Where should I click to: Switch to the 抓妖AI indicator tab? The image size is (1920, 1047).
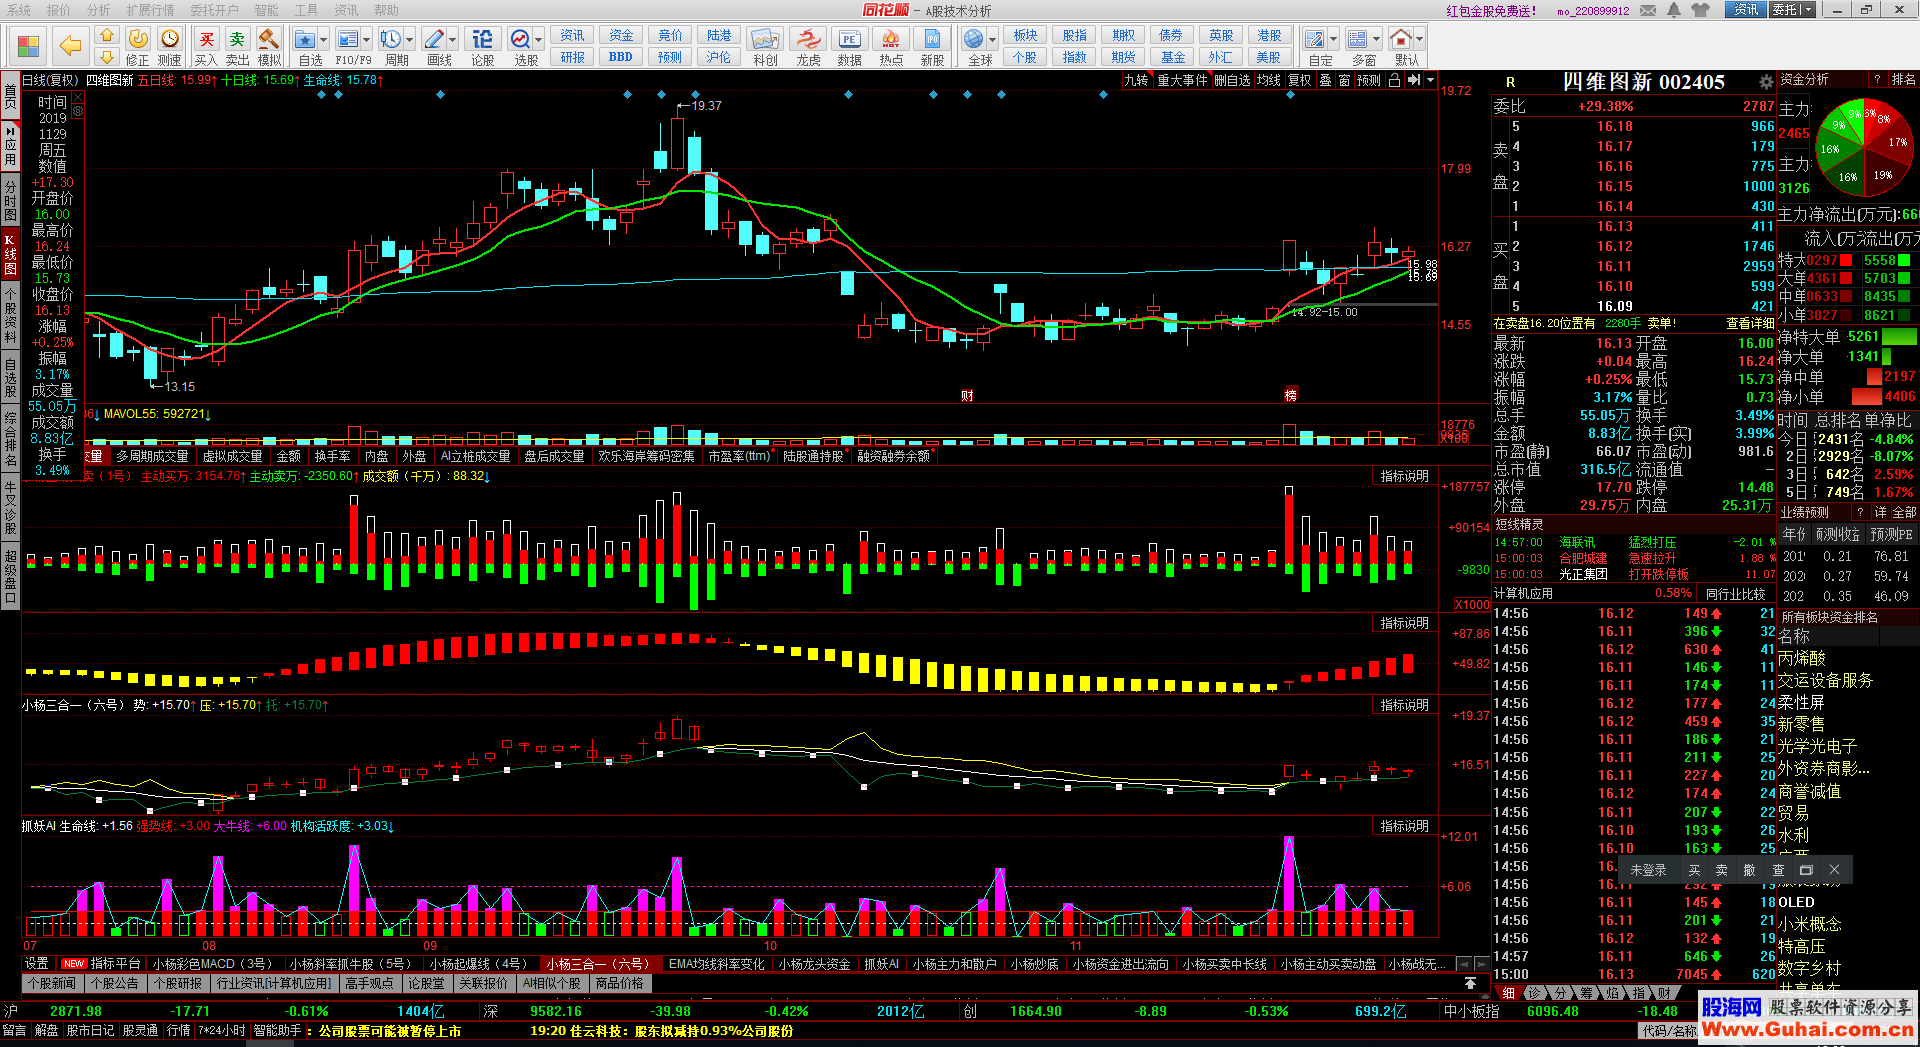point(882,964)
